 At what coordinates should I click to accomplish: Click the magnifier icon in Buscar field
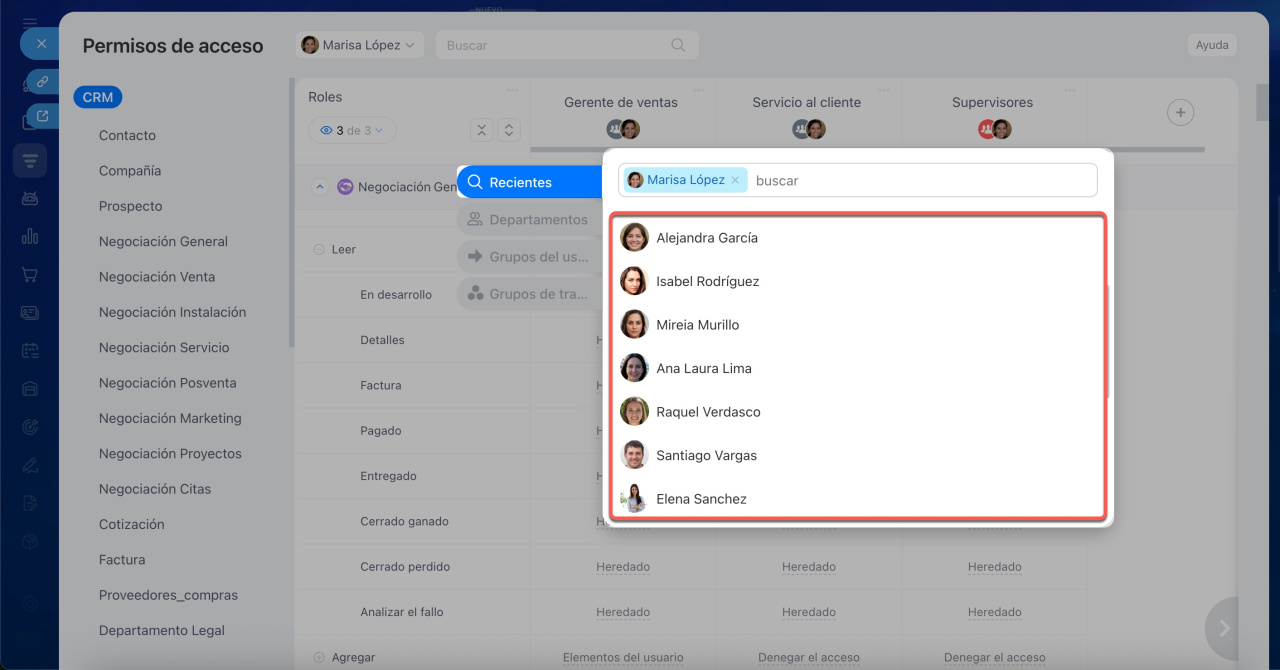pos(678,45)
